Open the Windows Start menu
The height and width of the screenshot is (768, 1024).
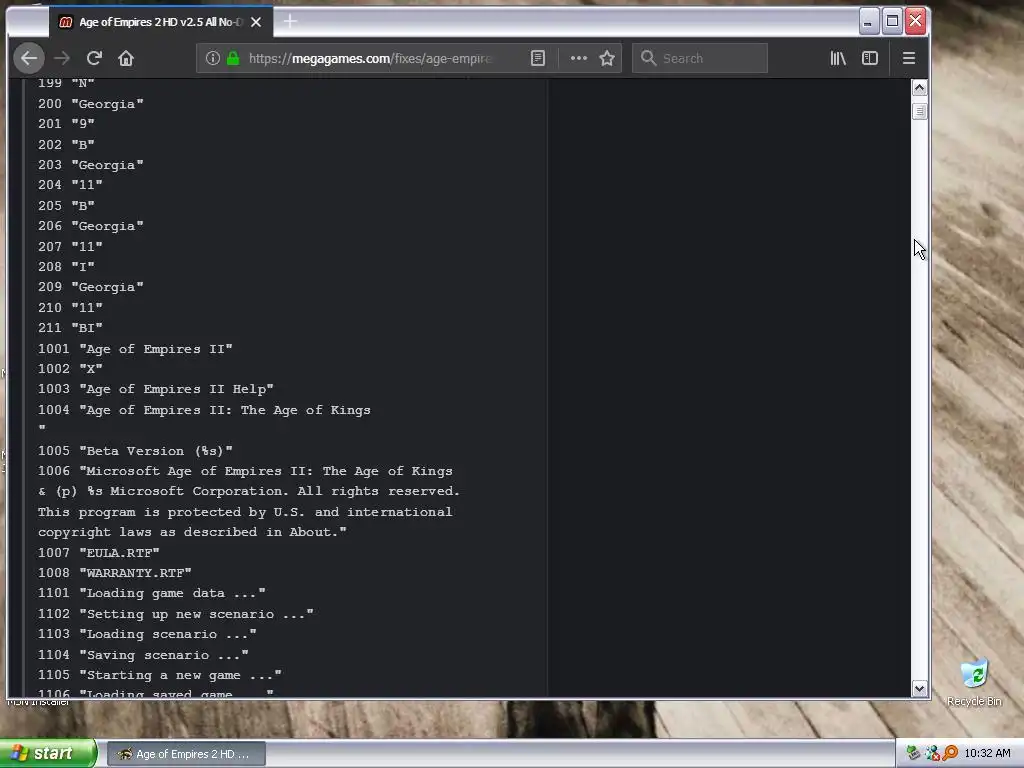point(48,753)
